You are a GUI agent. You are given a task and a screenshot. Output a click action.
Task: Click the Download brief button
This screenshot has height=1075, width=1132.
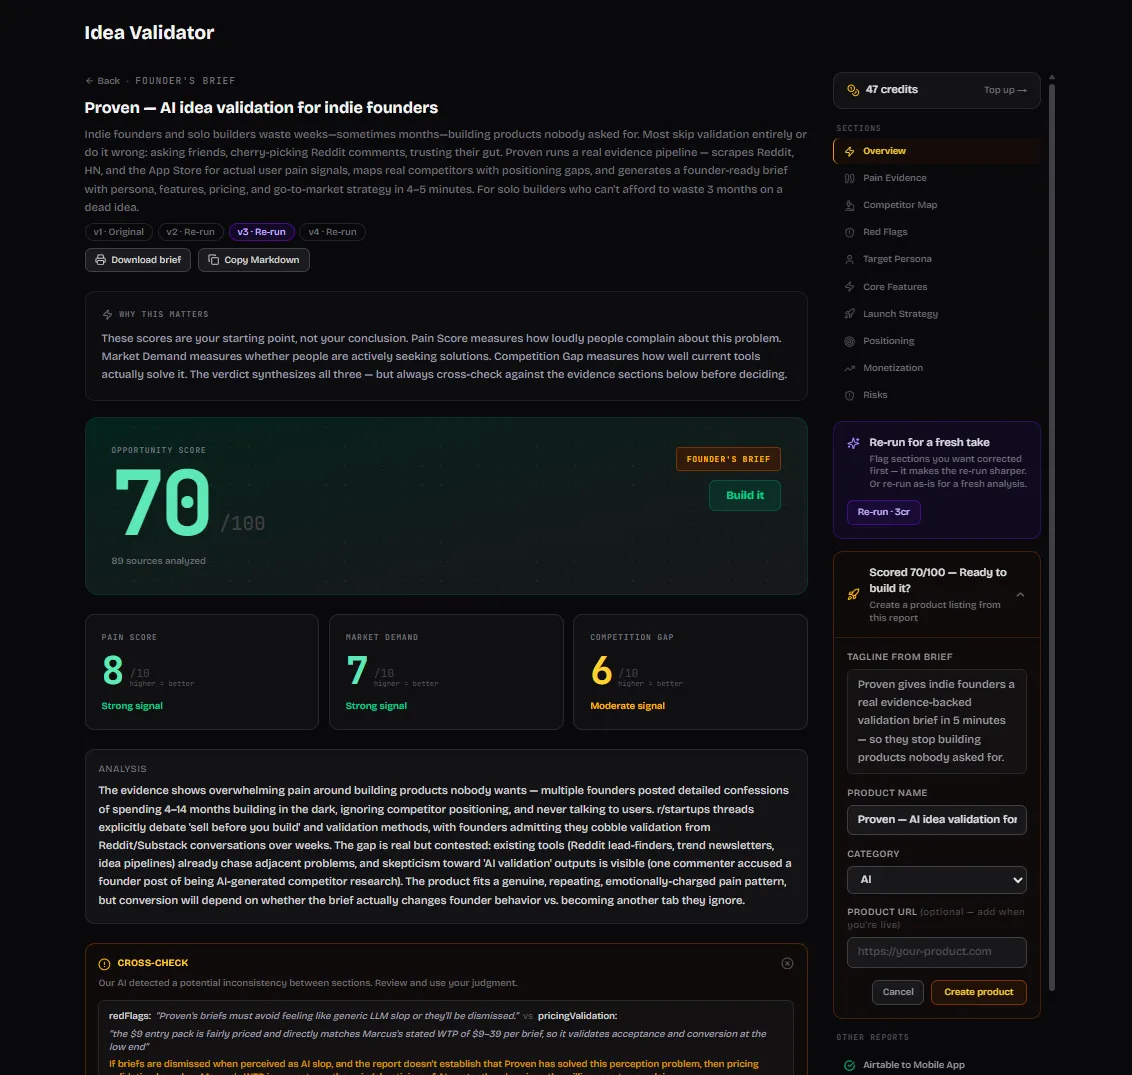[138, 260]
